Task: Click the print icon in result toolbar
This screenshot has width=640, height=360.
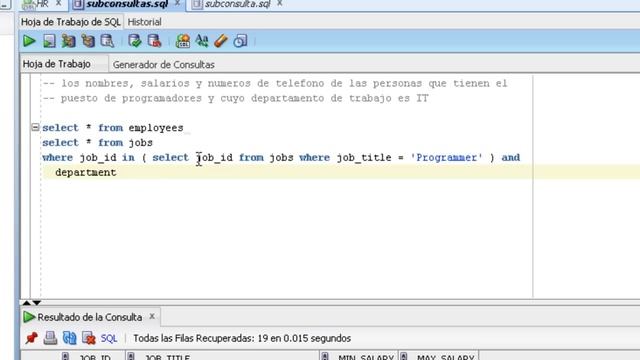Action: (x=51, y=338)
